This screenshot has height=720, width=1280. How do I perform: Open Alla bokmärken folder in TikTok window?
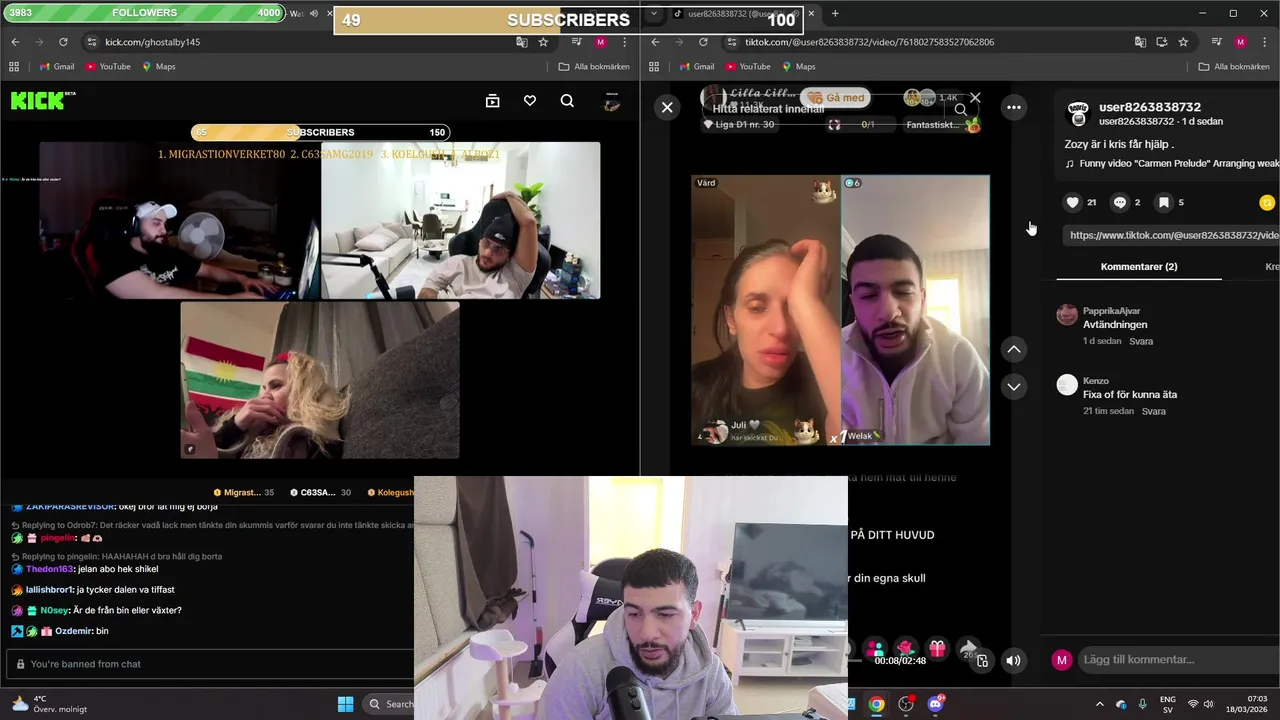point(1234,67)
